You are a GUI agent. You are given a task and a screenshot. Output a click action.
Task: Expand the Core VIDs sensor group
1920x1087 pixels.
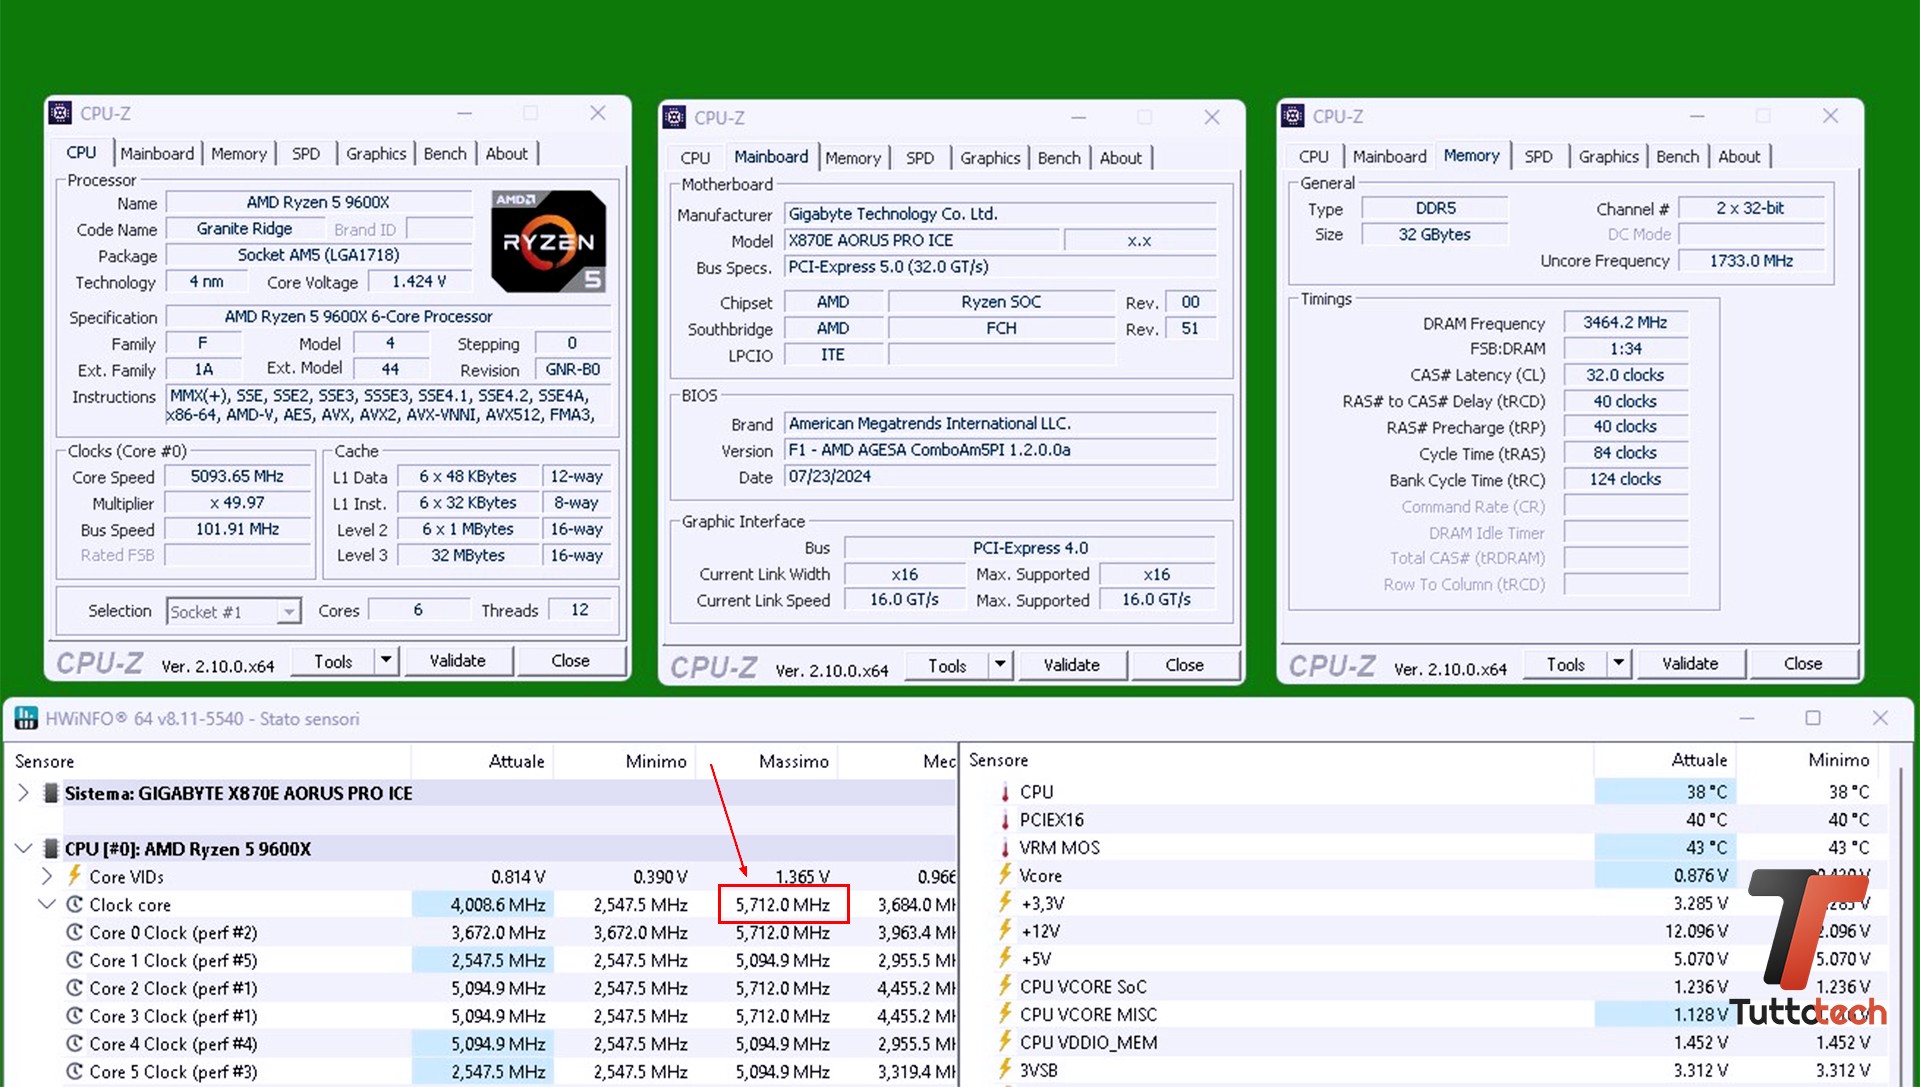[x=47, y=876]
